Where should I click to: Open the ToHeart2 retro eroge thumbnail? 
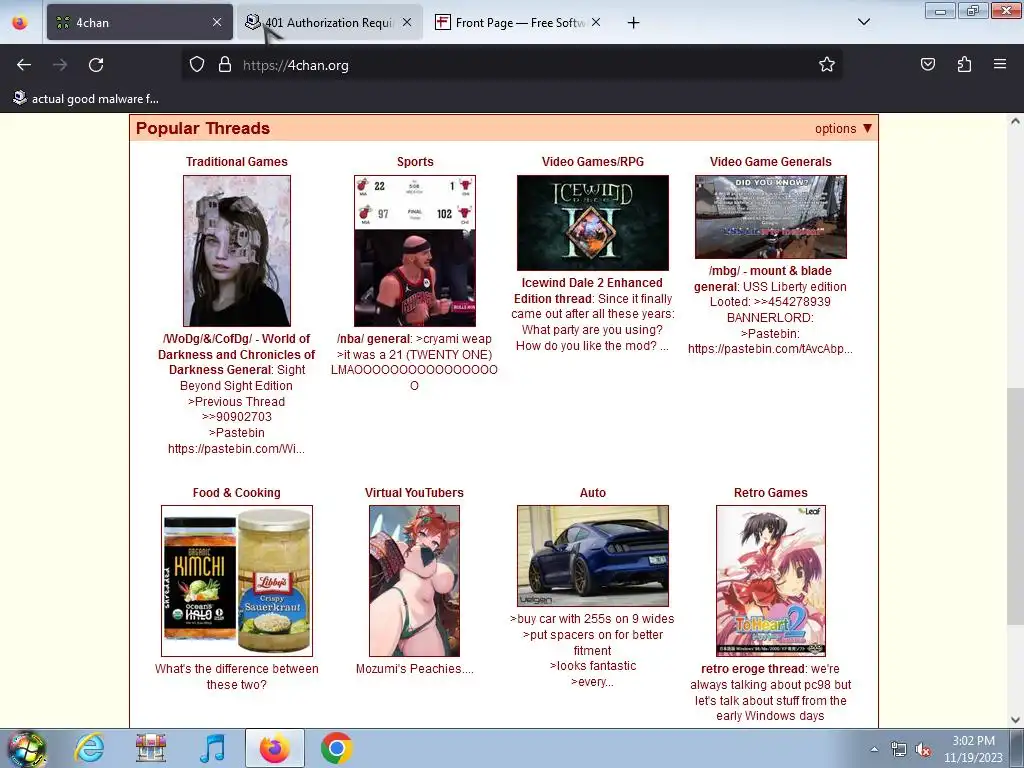771,581
